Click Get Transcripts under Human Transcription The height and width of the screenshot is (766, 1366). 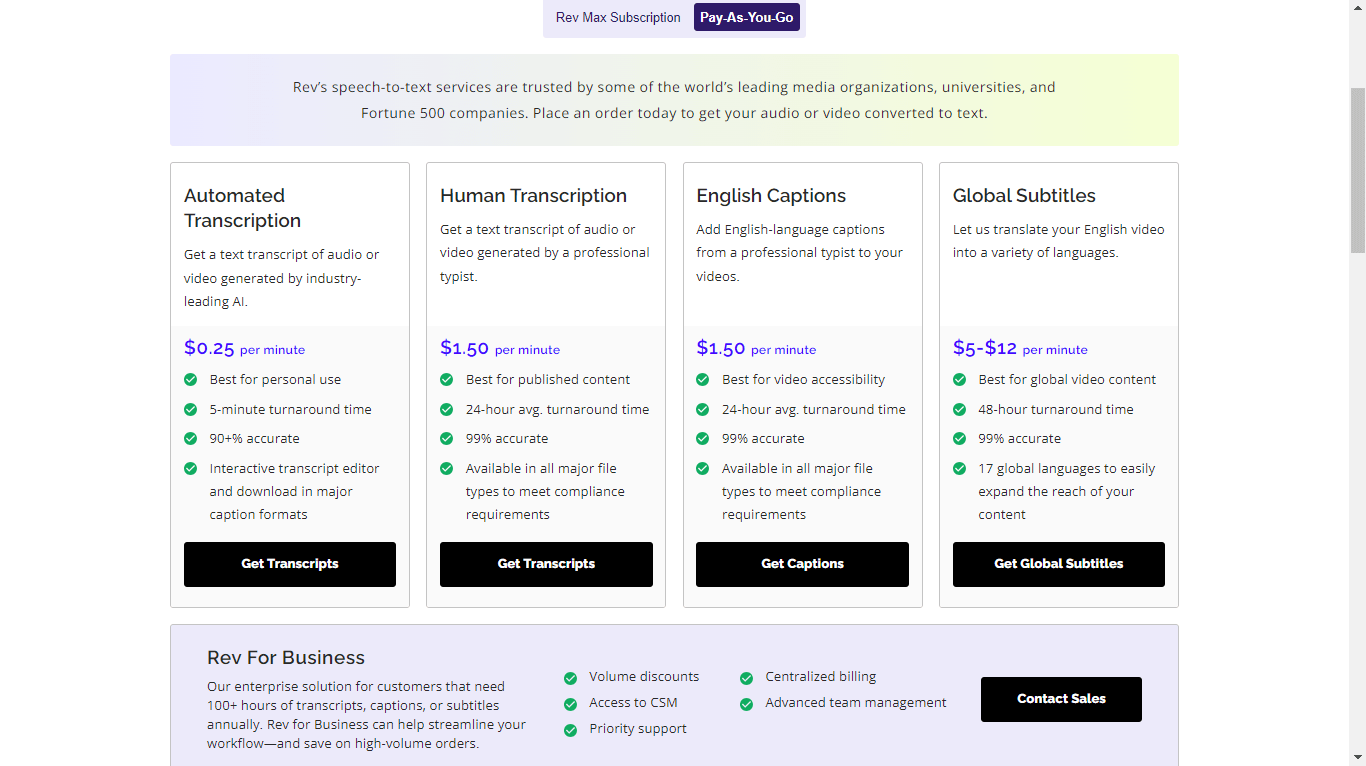point(546,564)
